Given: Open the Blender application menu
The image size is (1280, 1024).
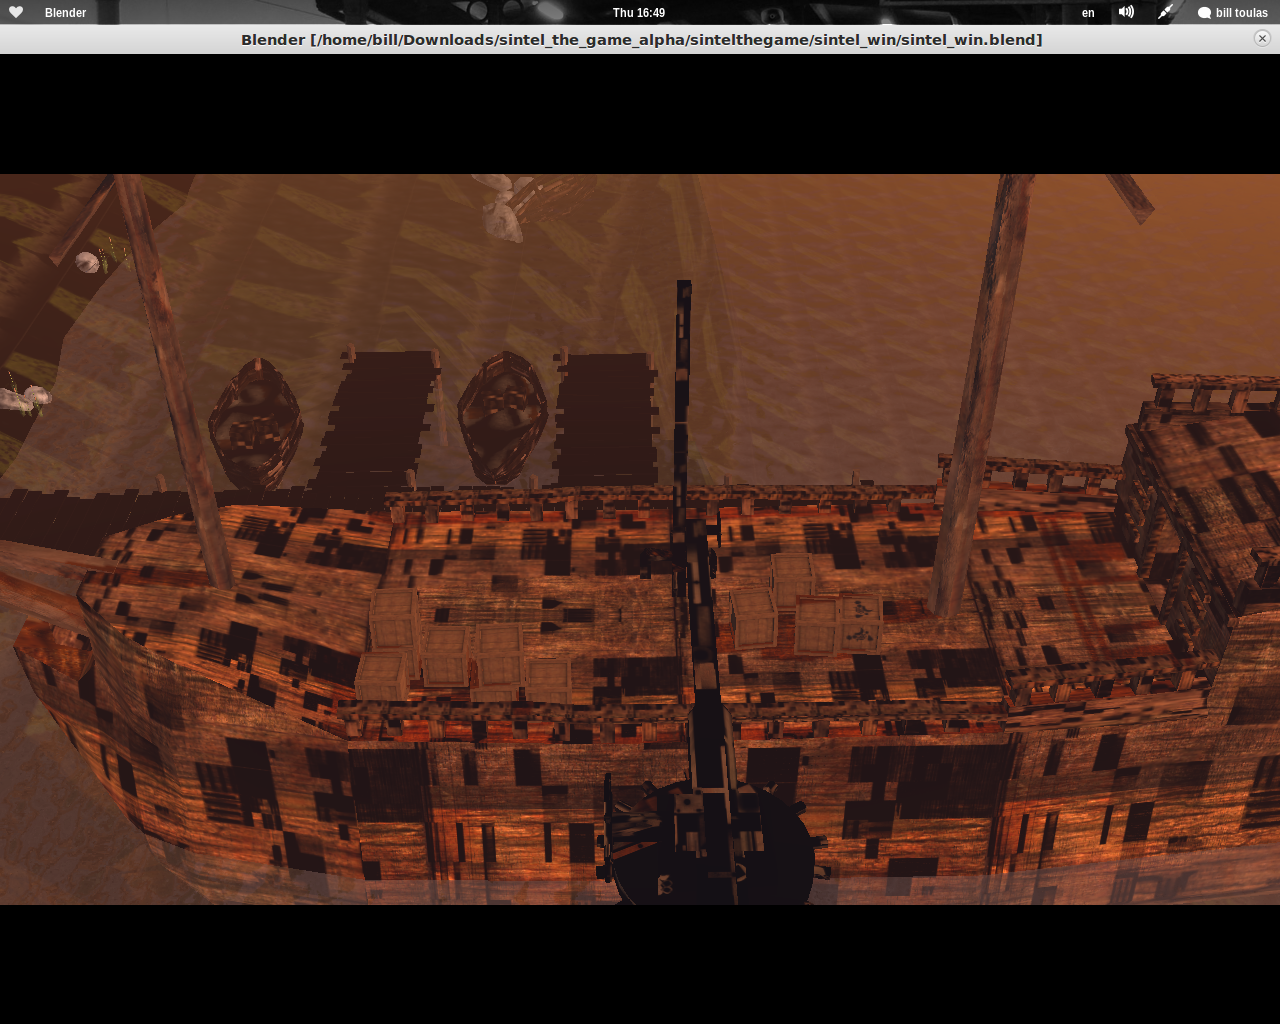Looking at the screenshot, I should 65,13.
